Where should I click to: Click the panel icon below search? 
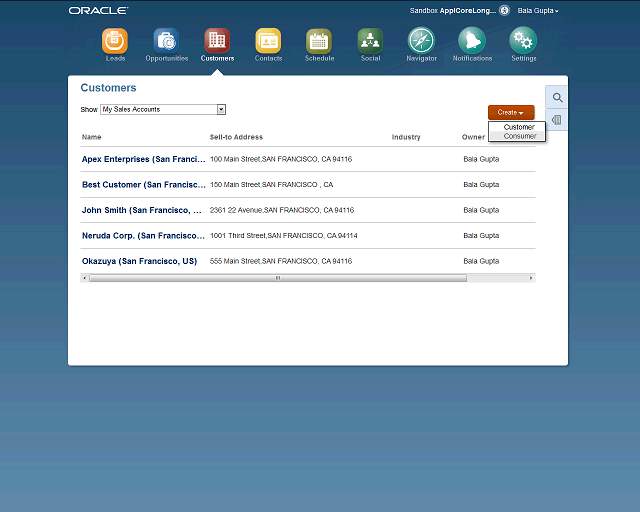(x=557, y=120)
